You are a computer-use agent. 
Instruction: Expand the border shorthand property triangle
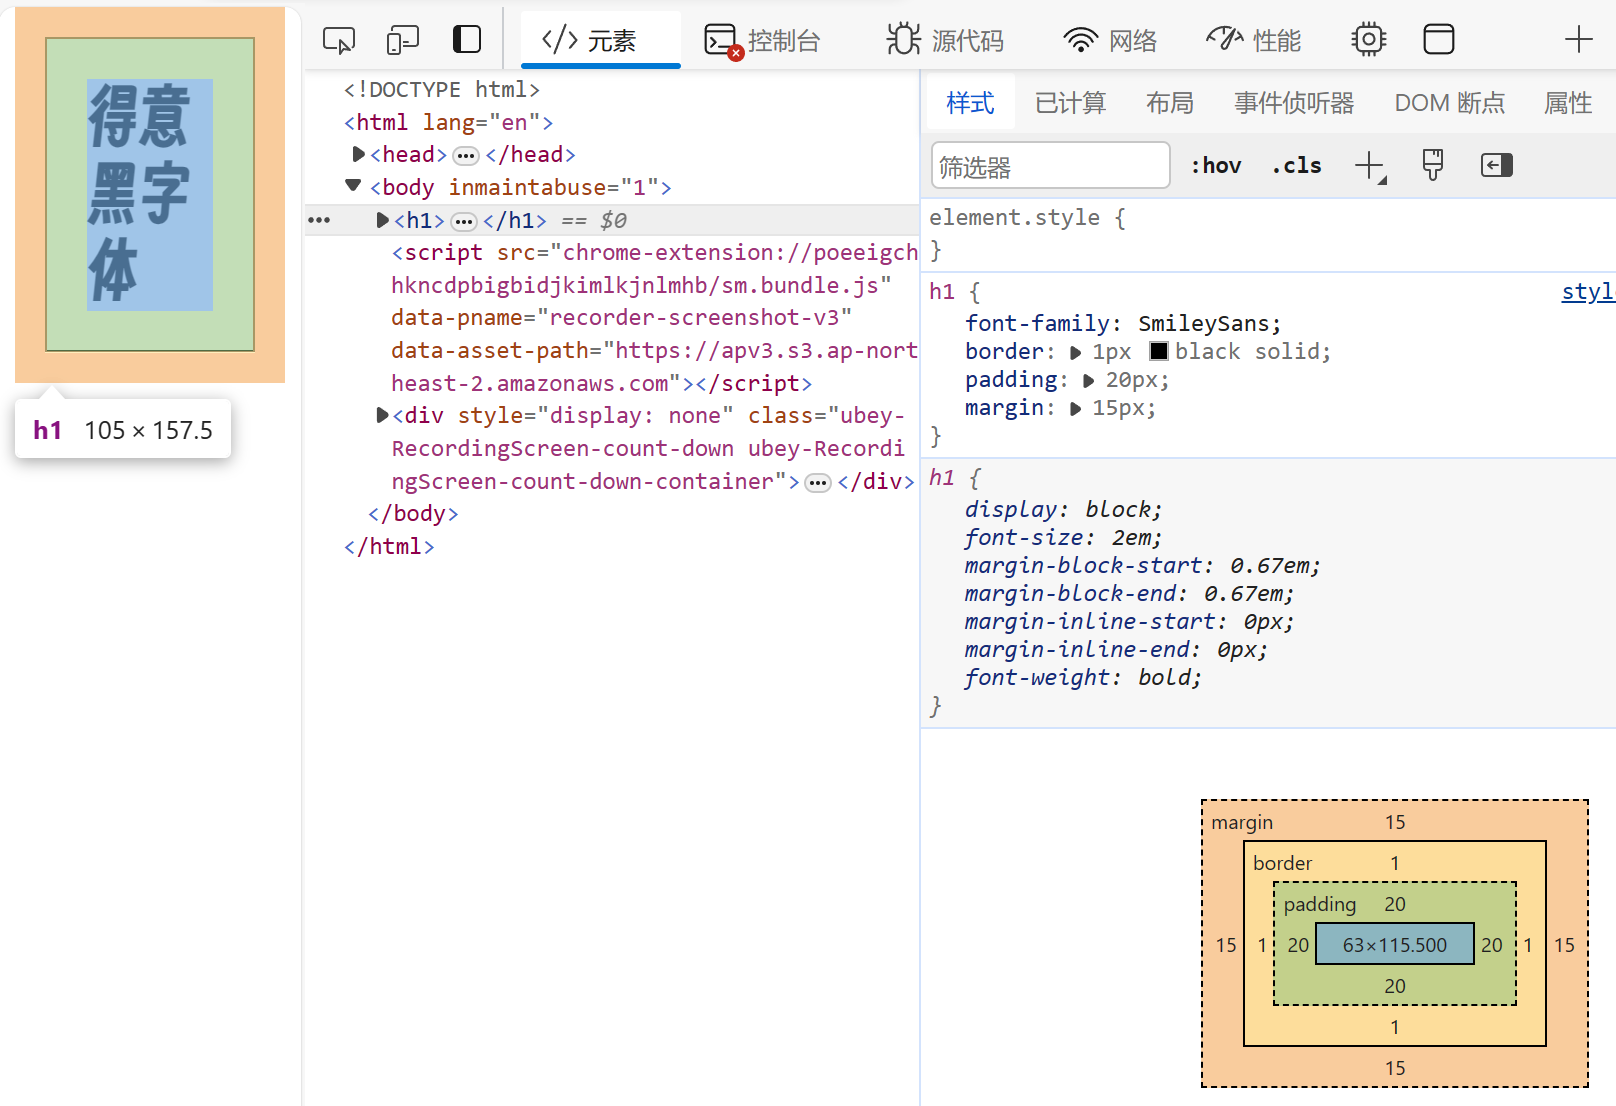(x=1075, y=352)
